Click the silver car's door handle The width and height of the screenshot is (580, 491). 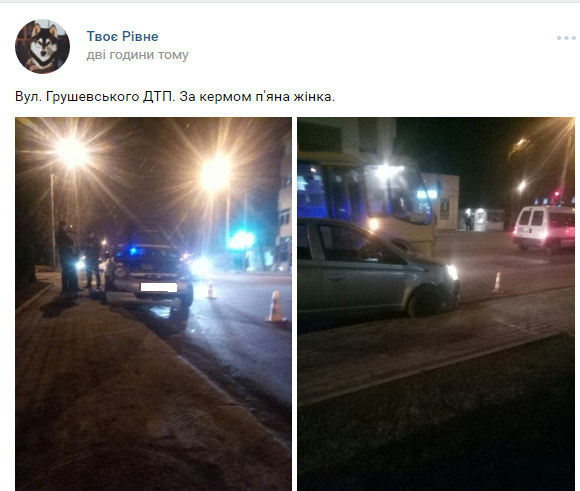point(335,277)
